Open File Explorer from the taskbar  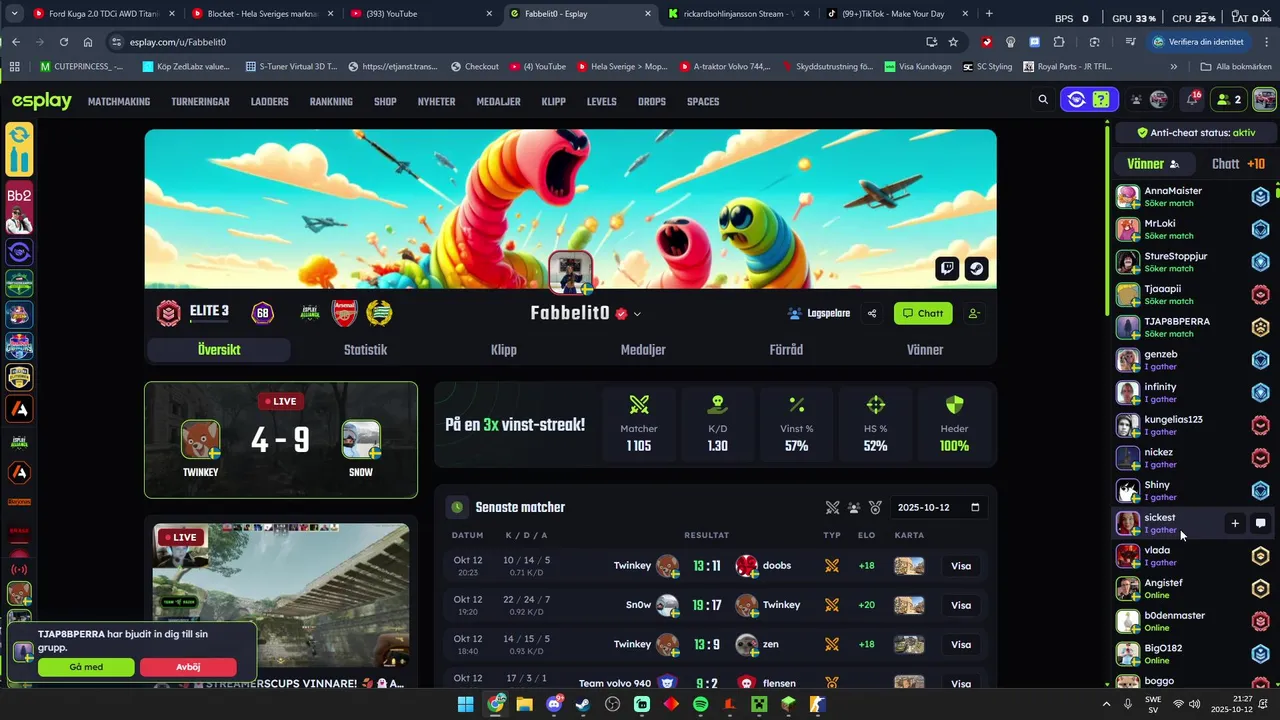click(x=525, y=704)
